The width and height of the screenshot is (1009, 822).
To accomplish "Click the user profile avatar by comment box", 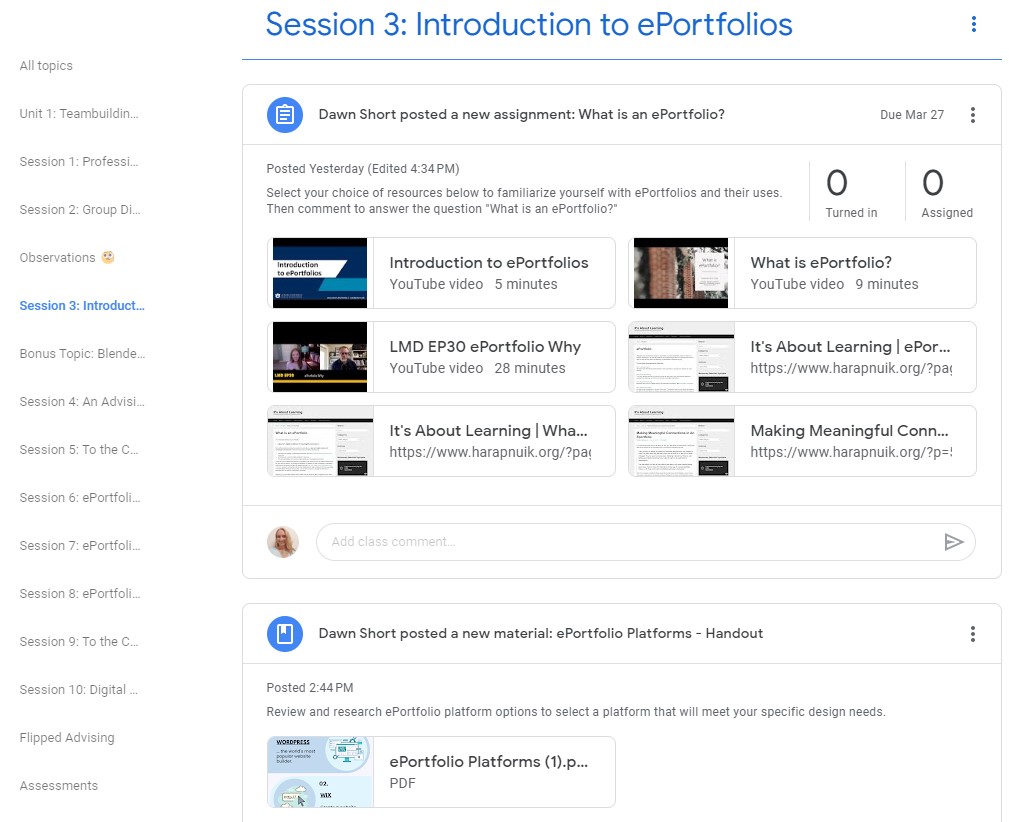I will pyautogui.click(x=283, y=542).
